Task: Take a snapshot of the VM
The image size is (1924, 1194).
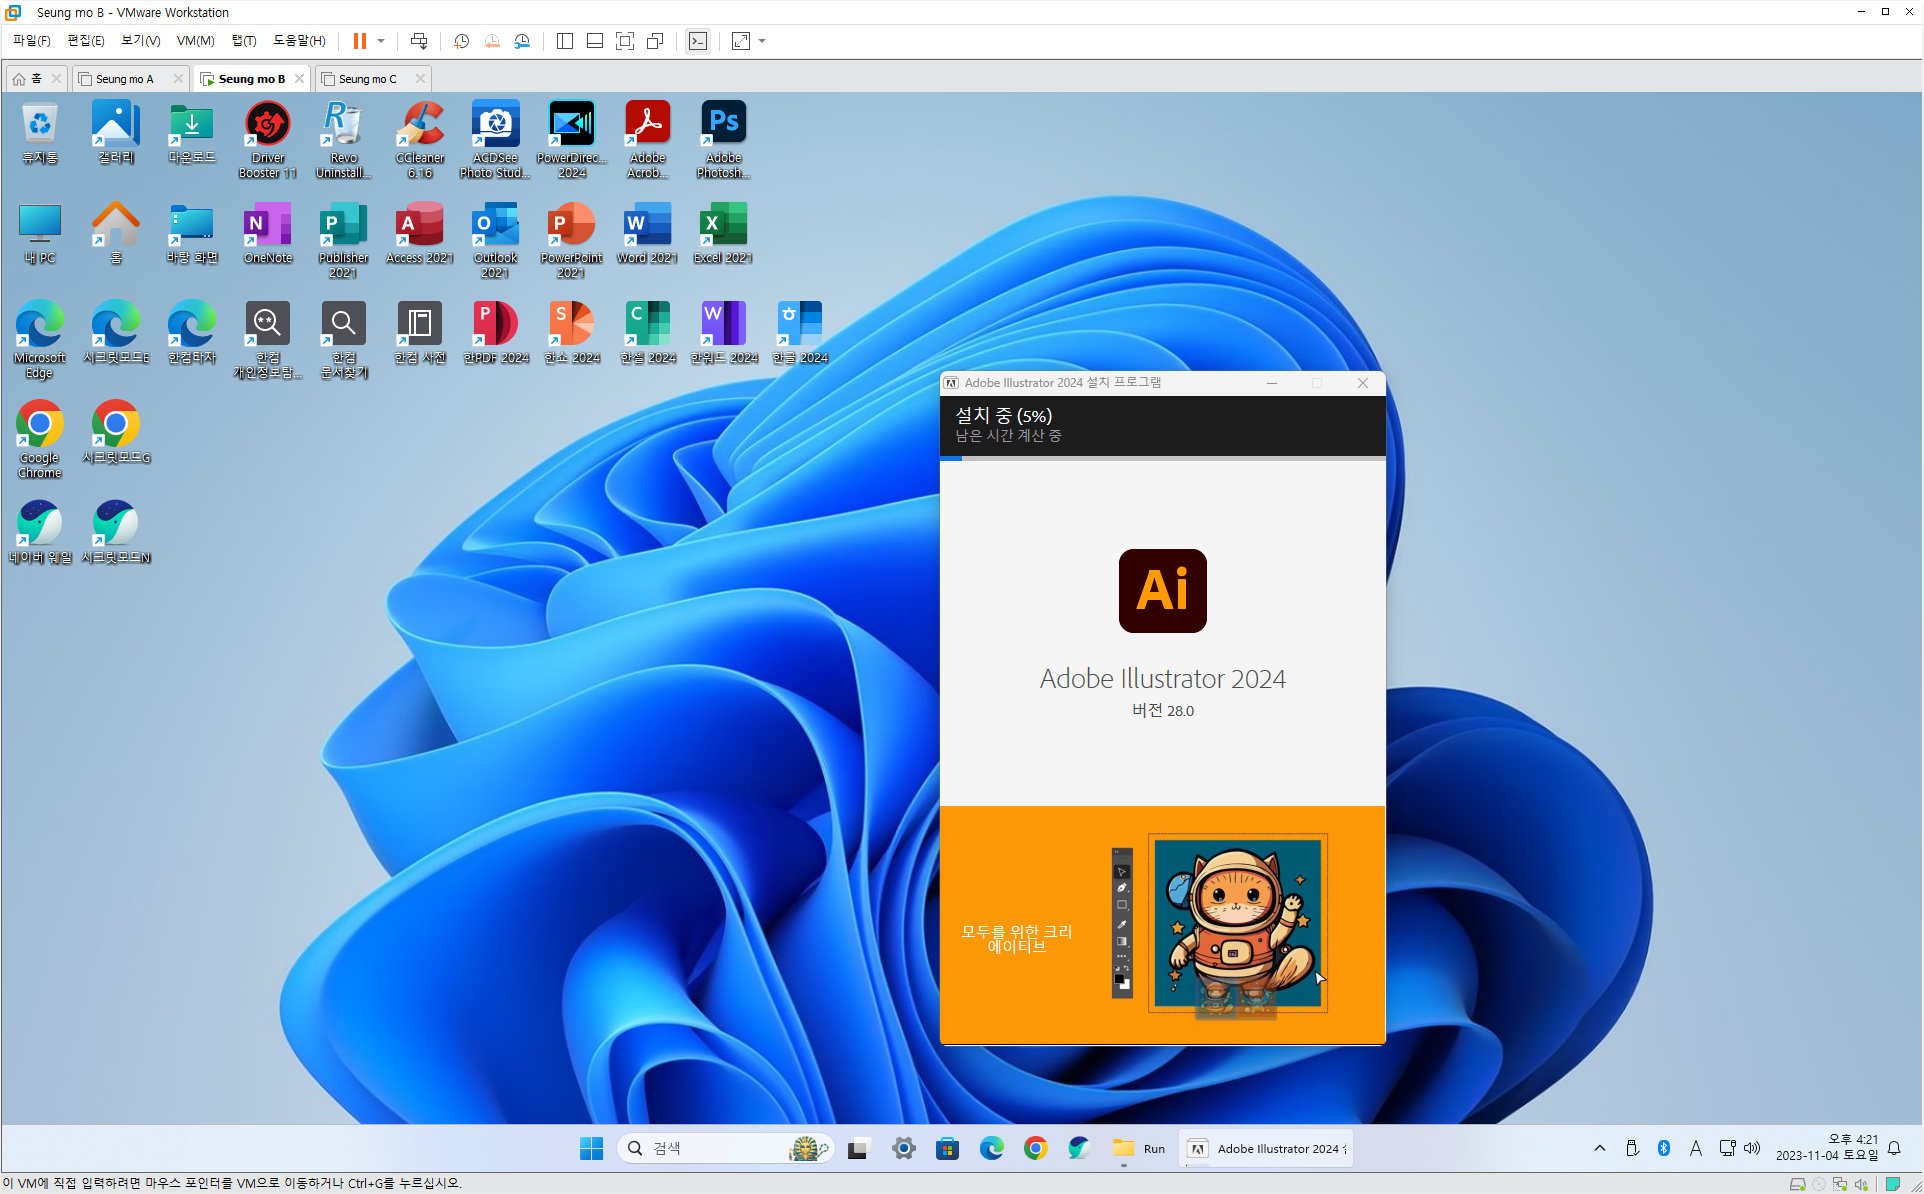Action: [461, 41]
